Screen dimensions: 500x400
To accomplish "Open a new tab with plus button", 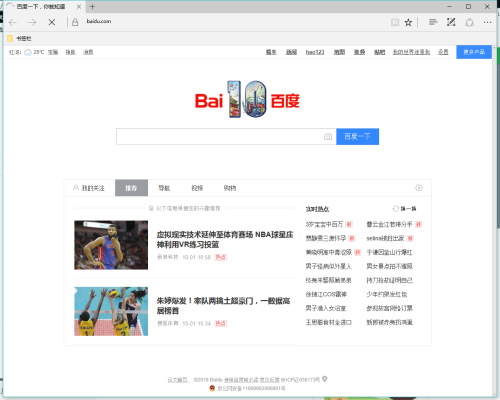I will (x=92, y=6).
